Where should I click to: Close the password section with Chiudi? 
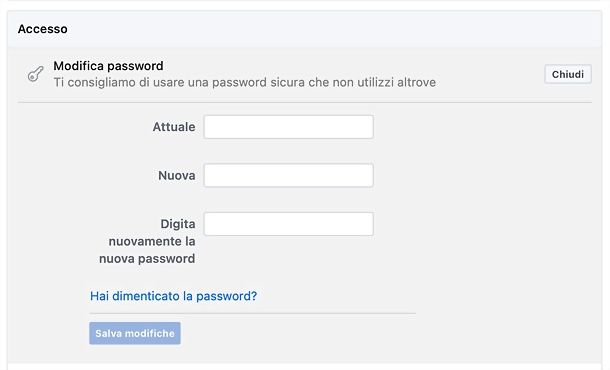pyautogui.click(x=568, y=74)
